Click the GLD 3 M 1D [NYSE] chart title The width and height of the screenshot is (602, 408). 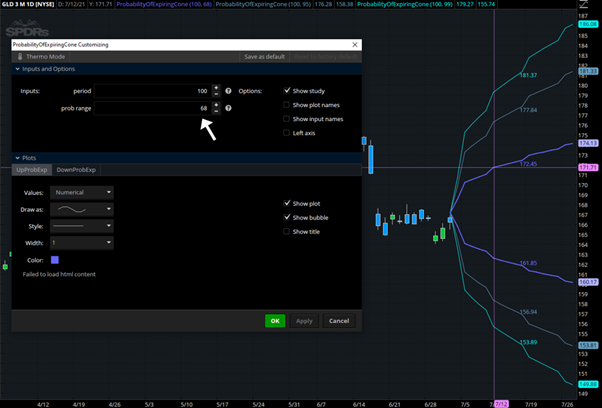click(x=28, y=4)
